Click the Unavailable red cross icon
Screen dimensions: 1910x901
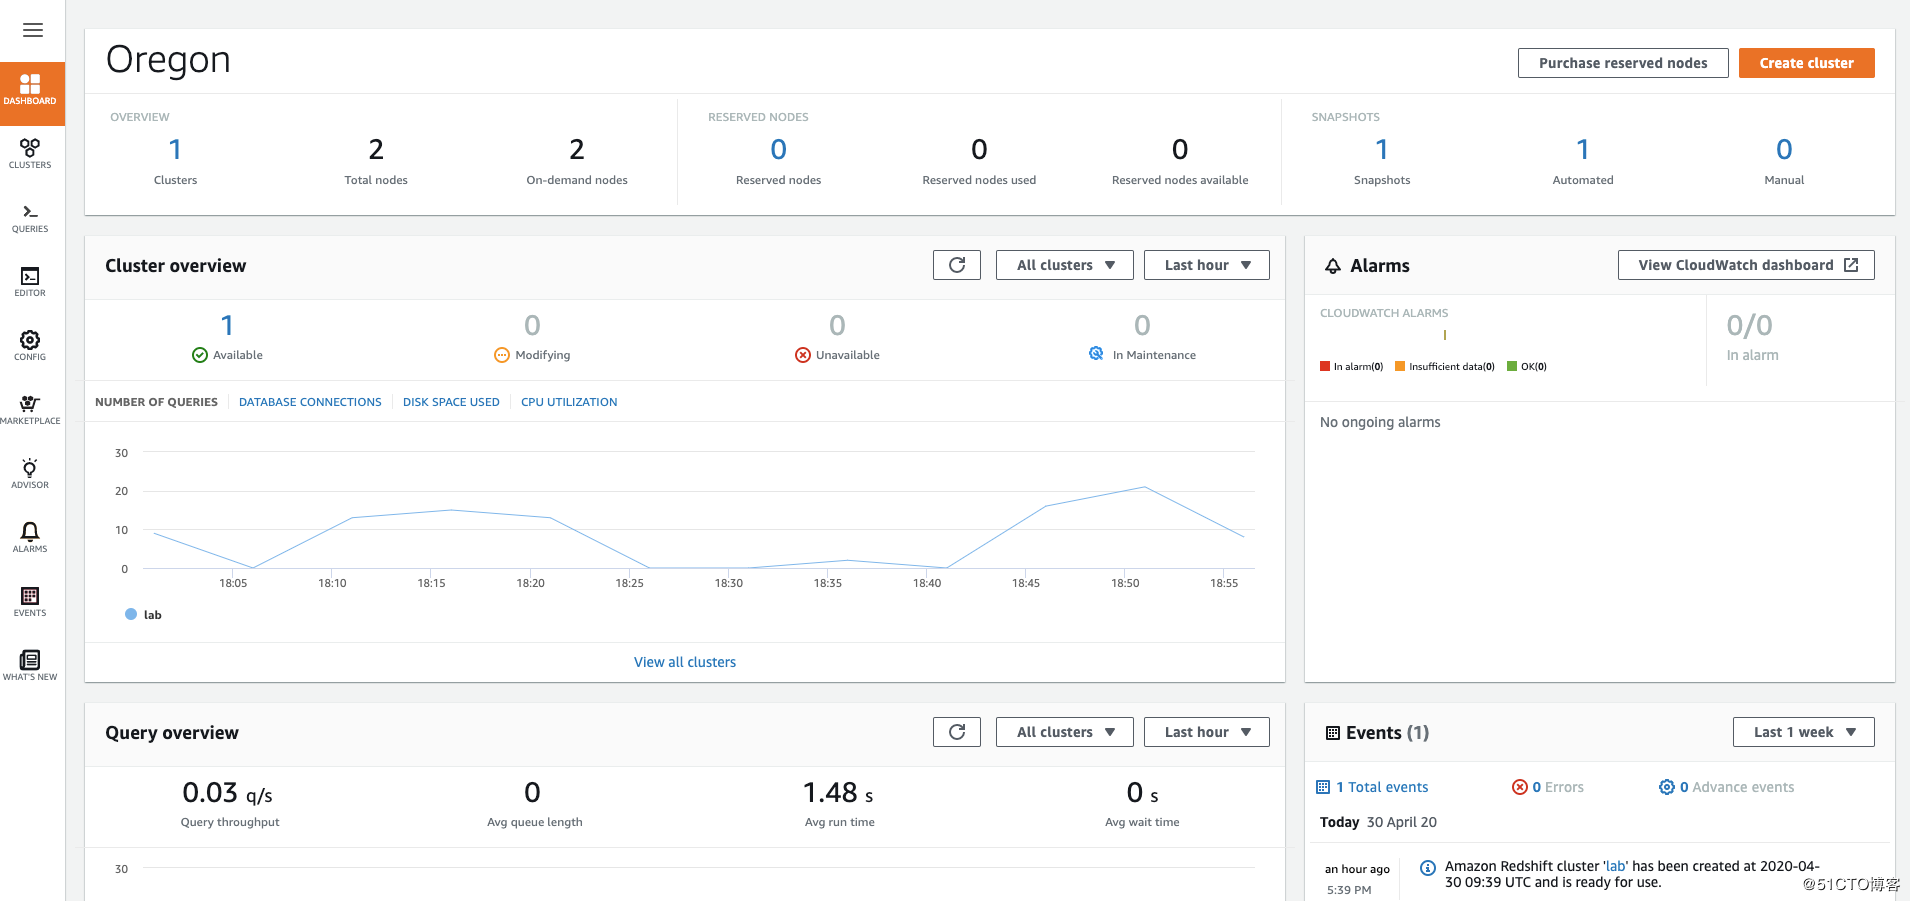803,355
